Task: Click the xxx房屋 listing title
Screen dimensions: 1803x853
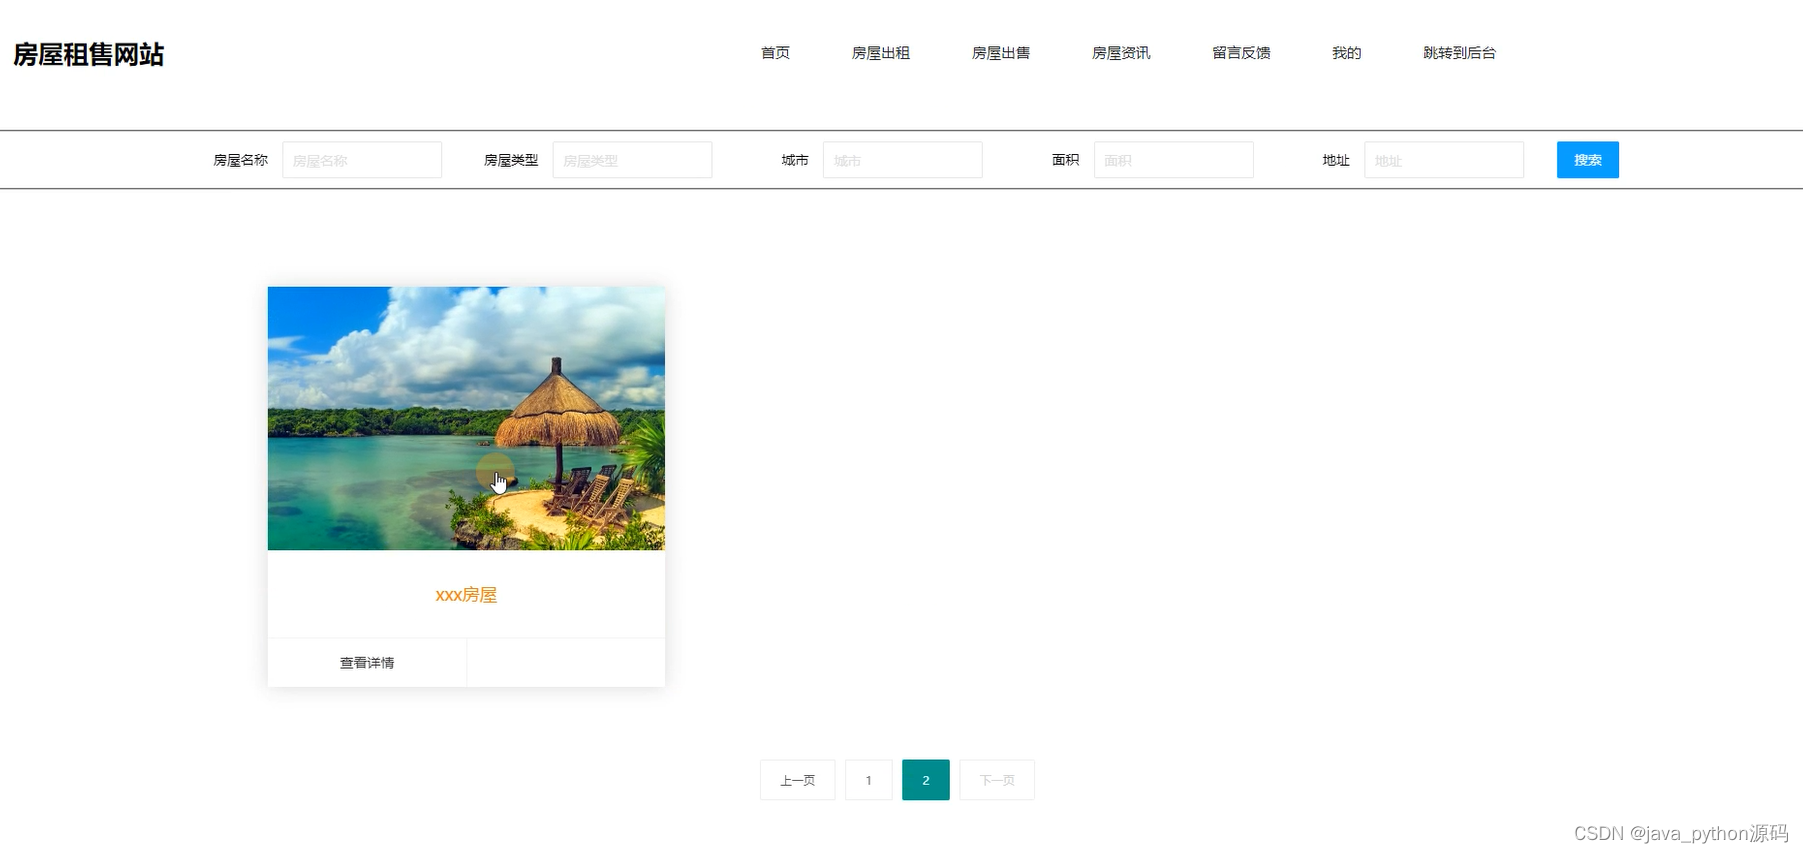Action: point(466,595)
